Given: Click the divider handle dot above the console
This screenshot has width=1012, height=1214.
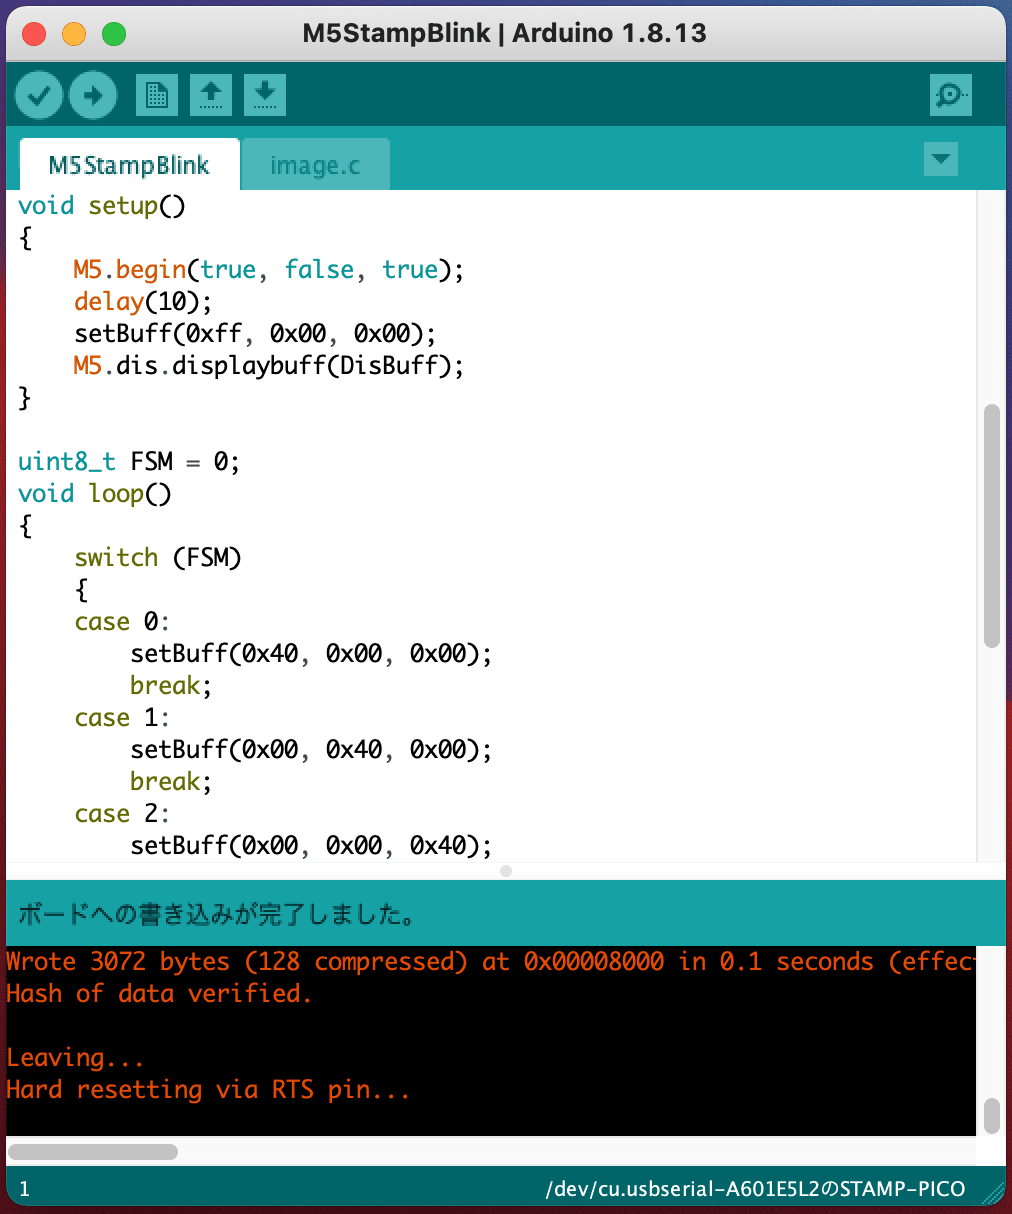Looking at the screenshot, I should (506, 871).
